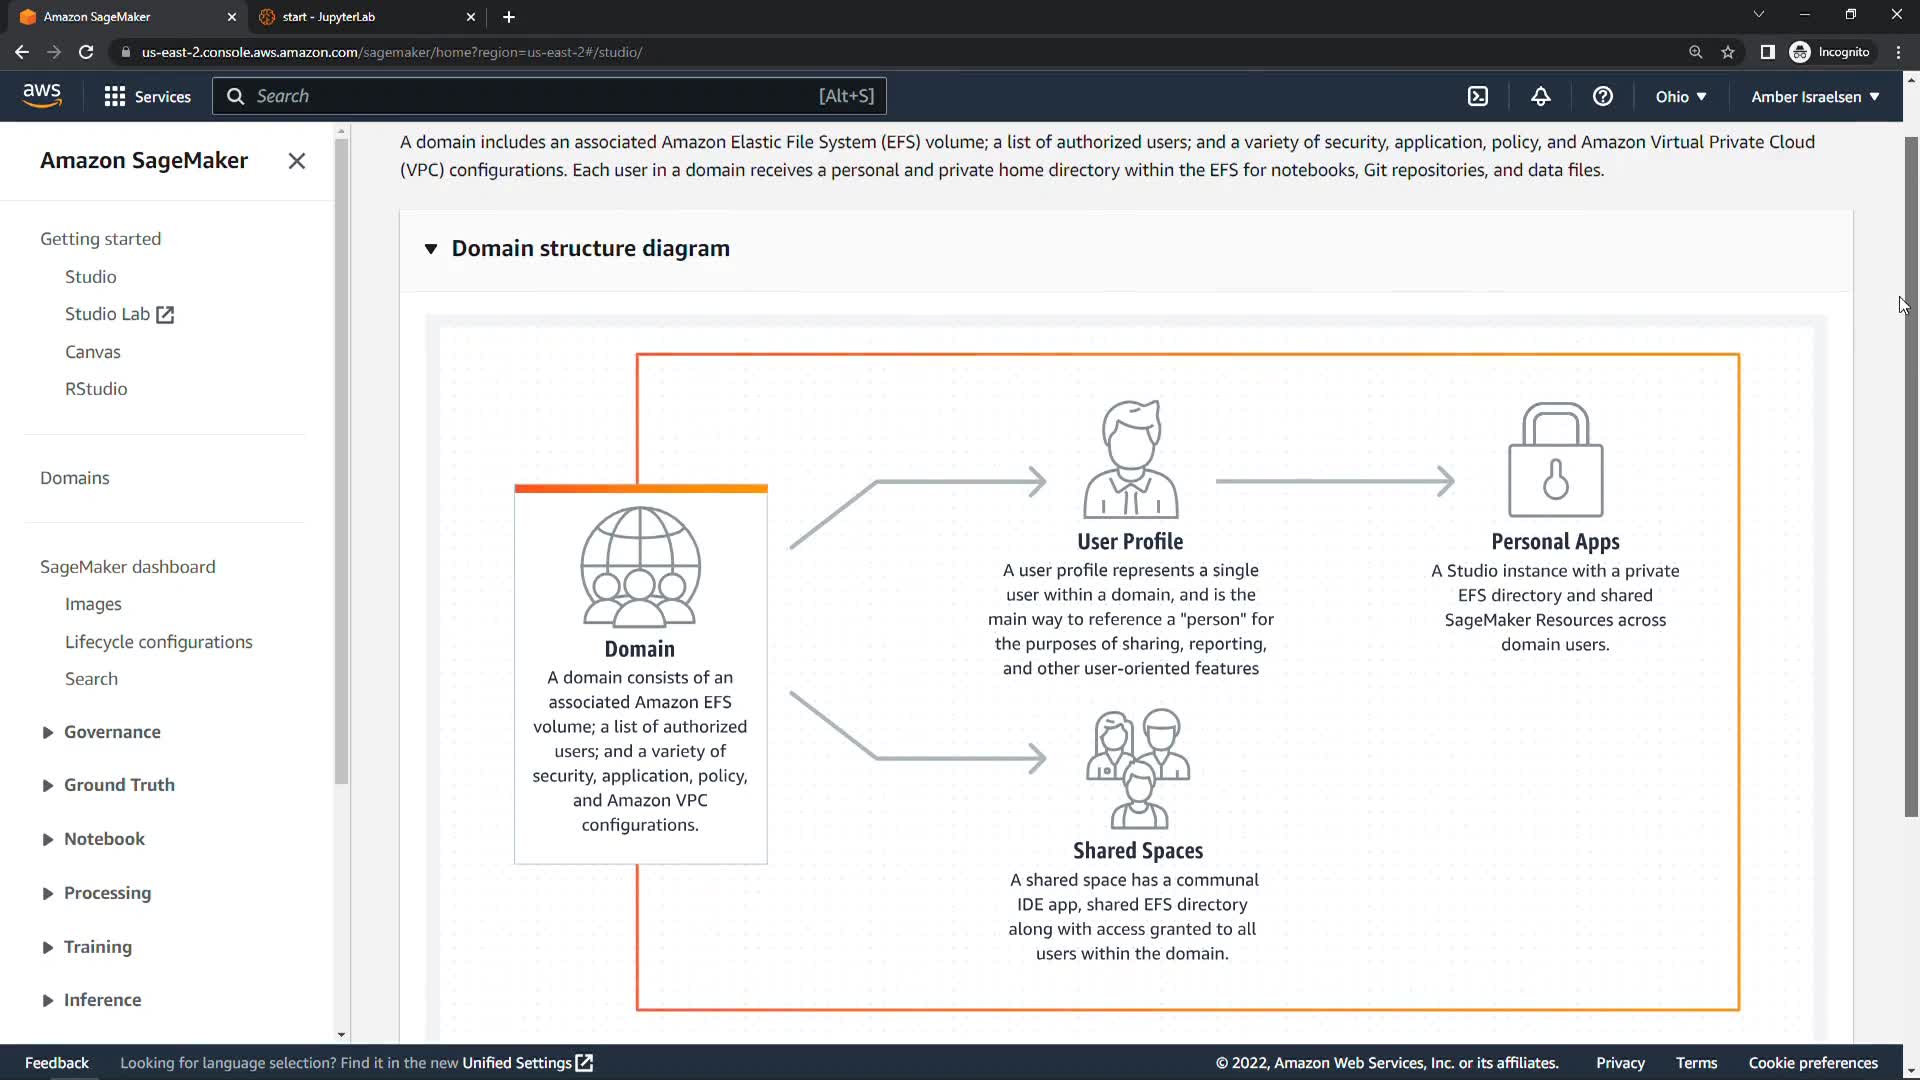Click the AWS search input field
This screenshot has width=1920, height=1080.
[x=530, y=96]
